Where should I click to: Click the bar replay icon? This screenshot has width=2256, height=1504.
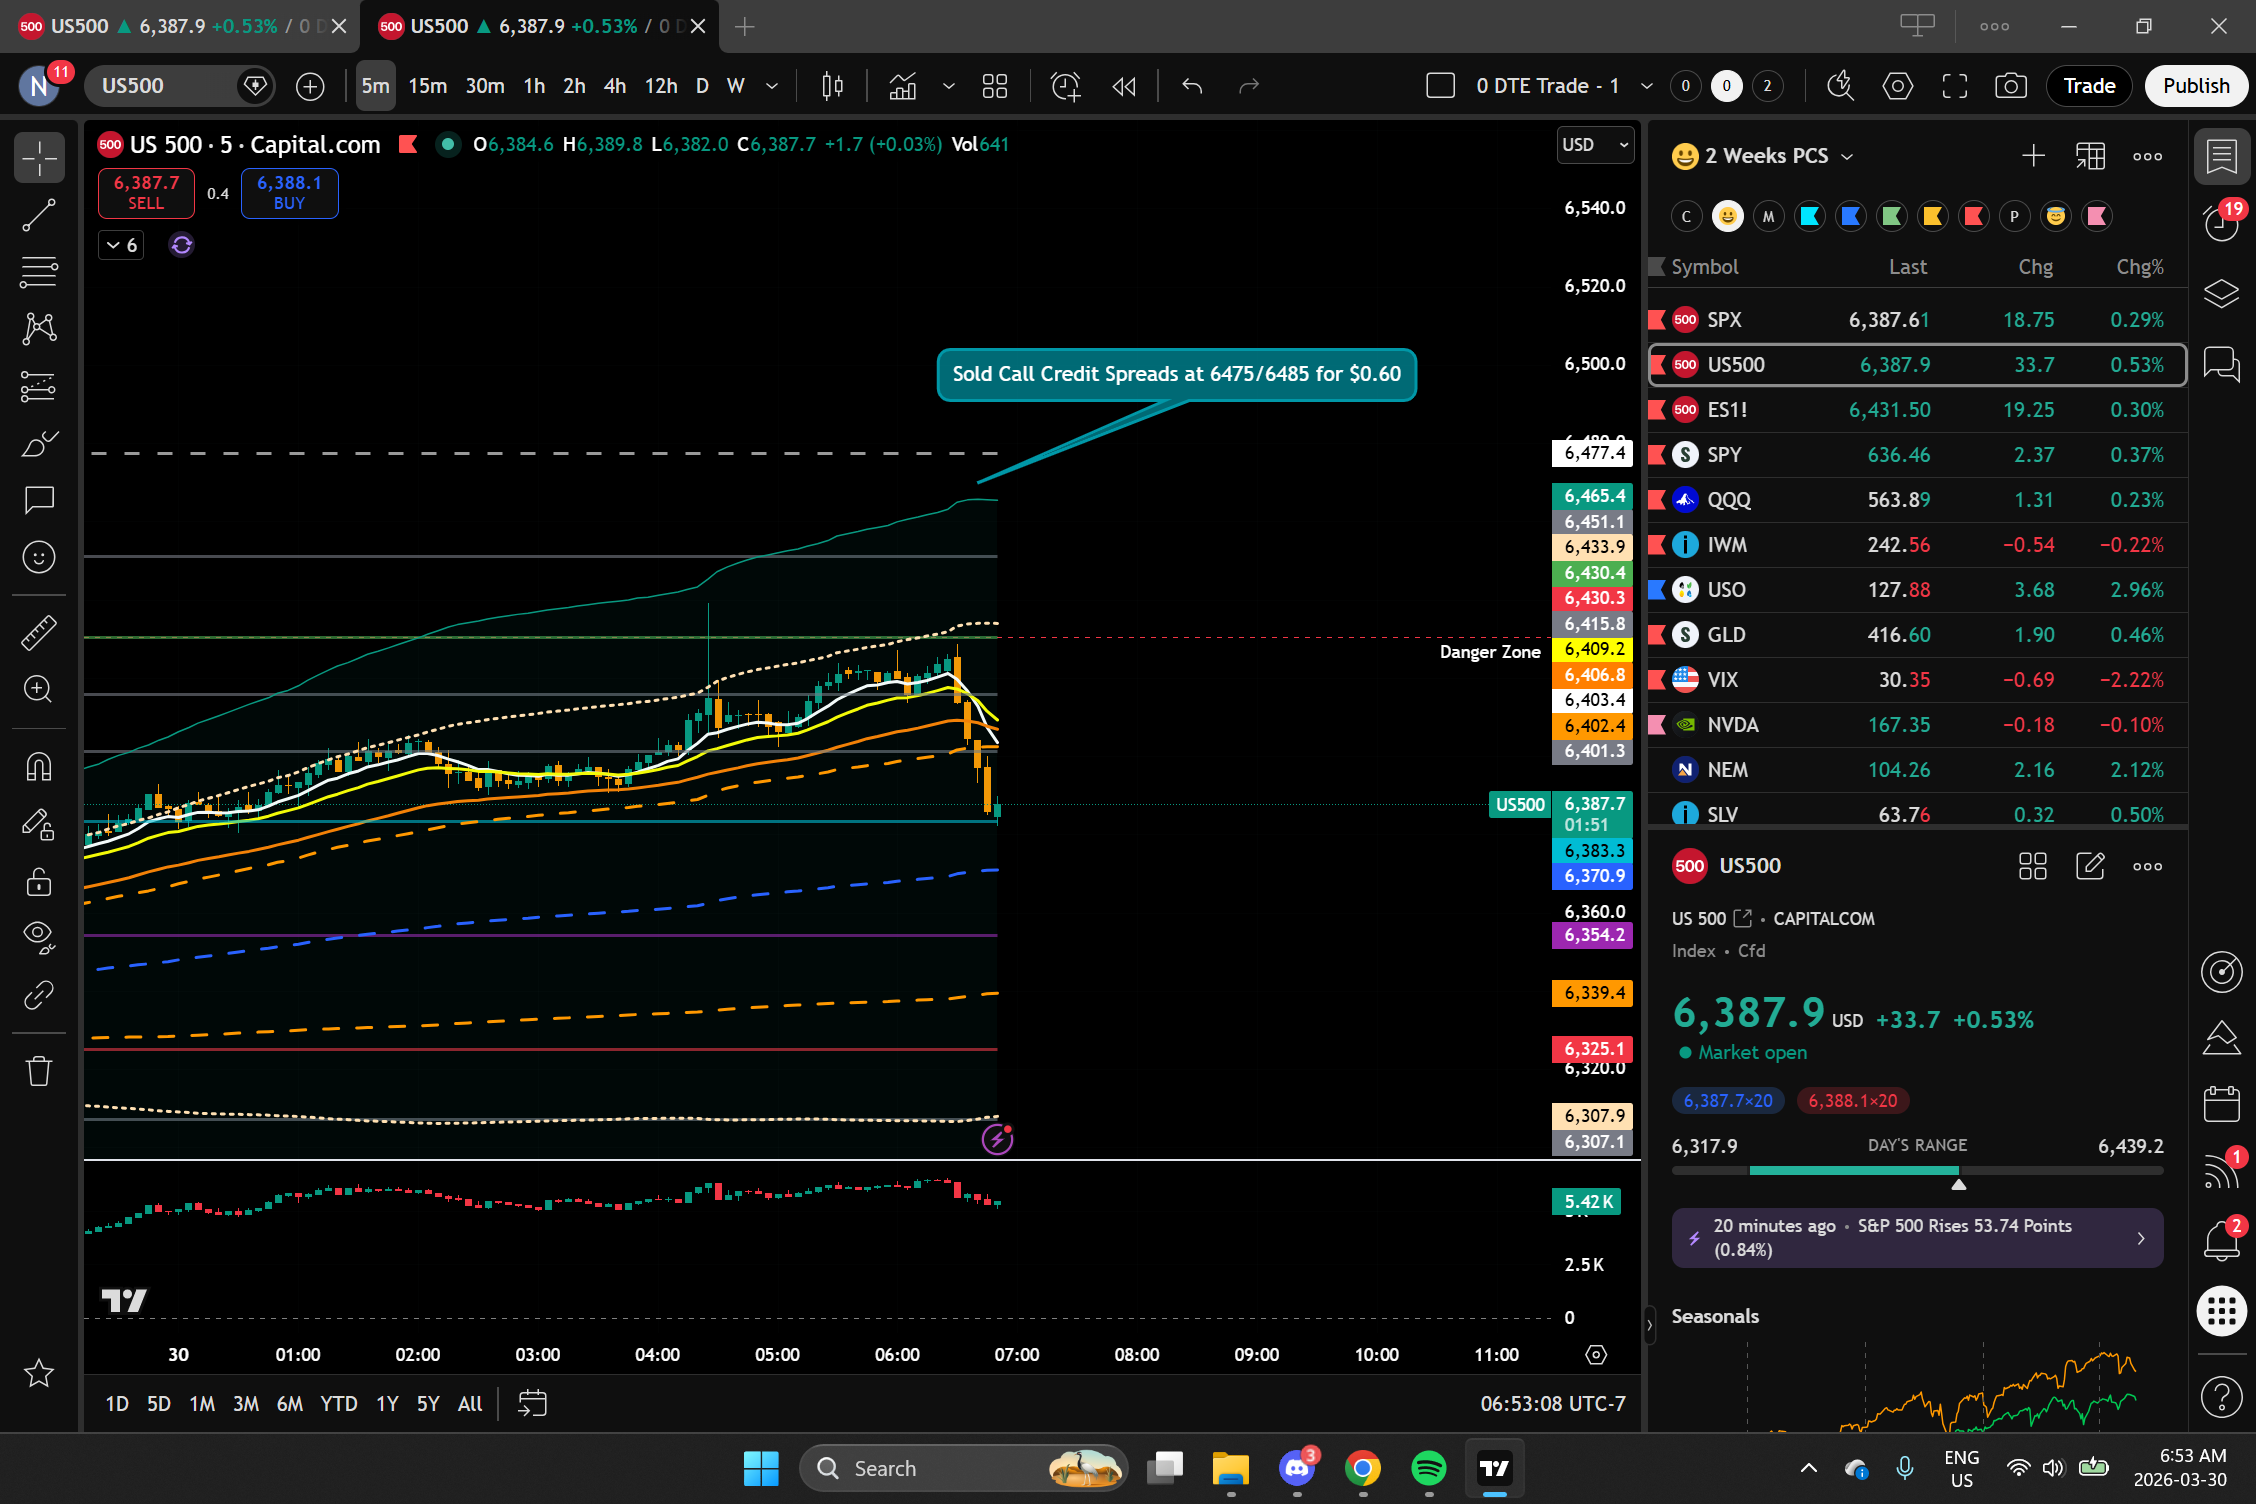point(1124,86)
